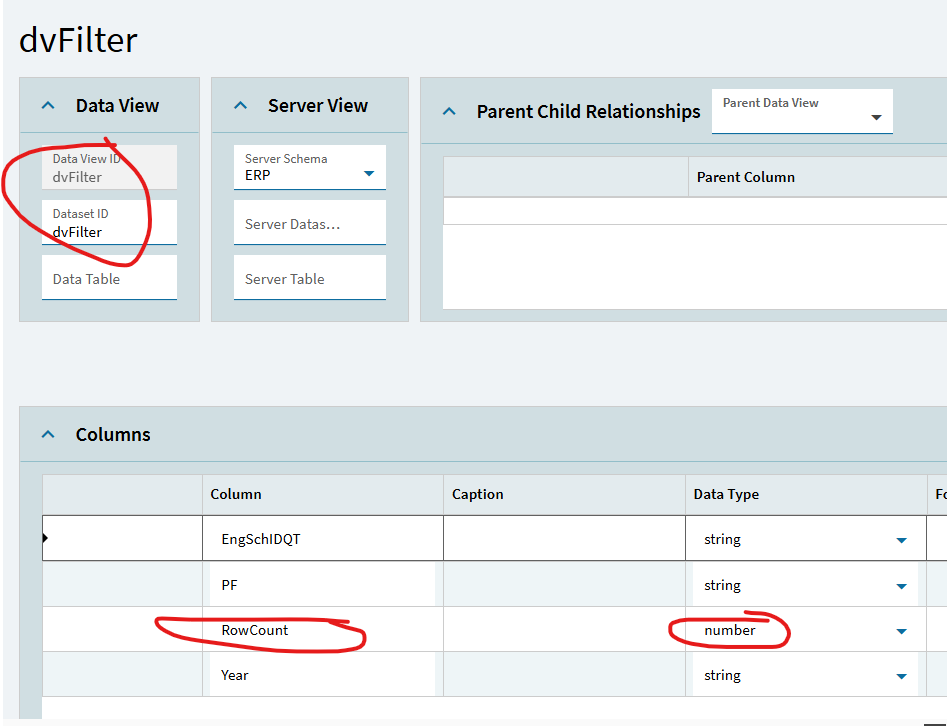Image resolution: width=947 pixels, height=726 pixels.
Task: Click the Caption cell for RowCount
Action: click(564, 629)
